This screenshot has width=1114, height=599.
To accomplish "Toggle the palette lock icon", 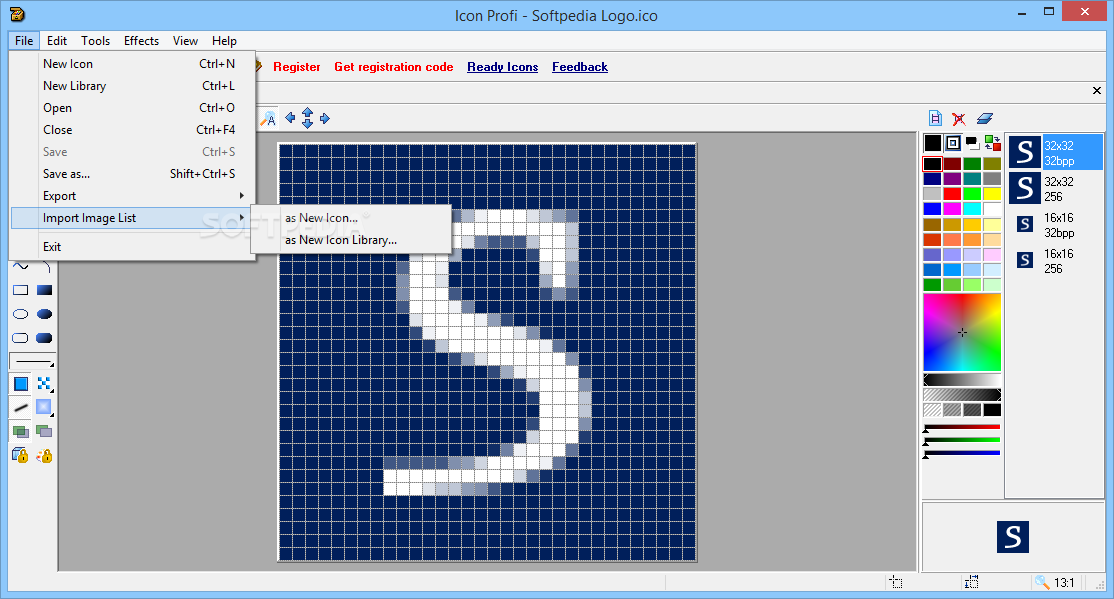I will point(44,455).
